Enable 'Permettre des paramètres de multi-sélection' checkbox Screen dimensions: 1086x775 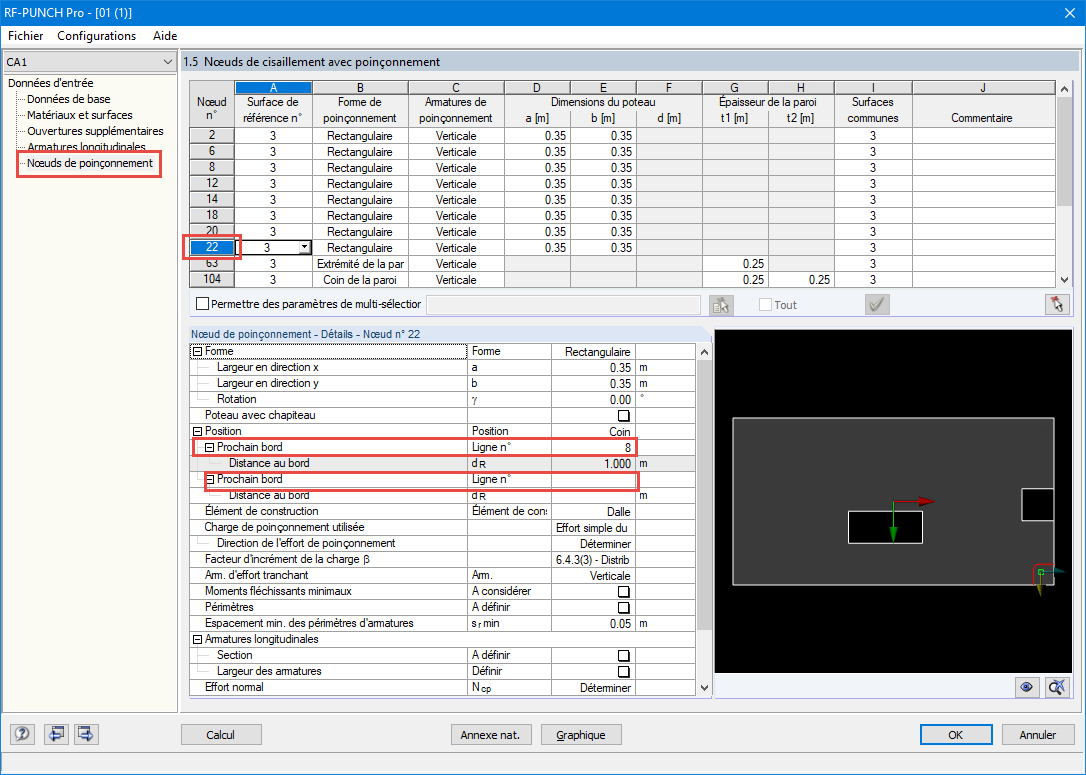(x=202, y=304)
